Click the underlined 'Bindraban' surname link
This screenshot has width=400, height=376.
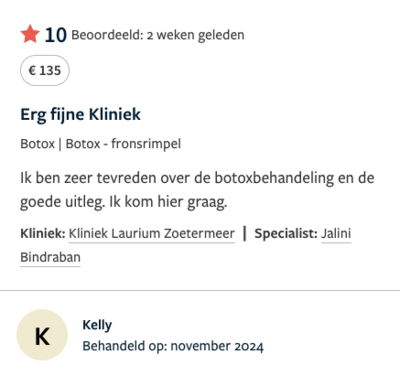[x=50, y=257]
